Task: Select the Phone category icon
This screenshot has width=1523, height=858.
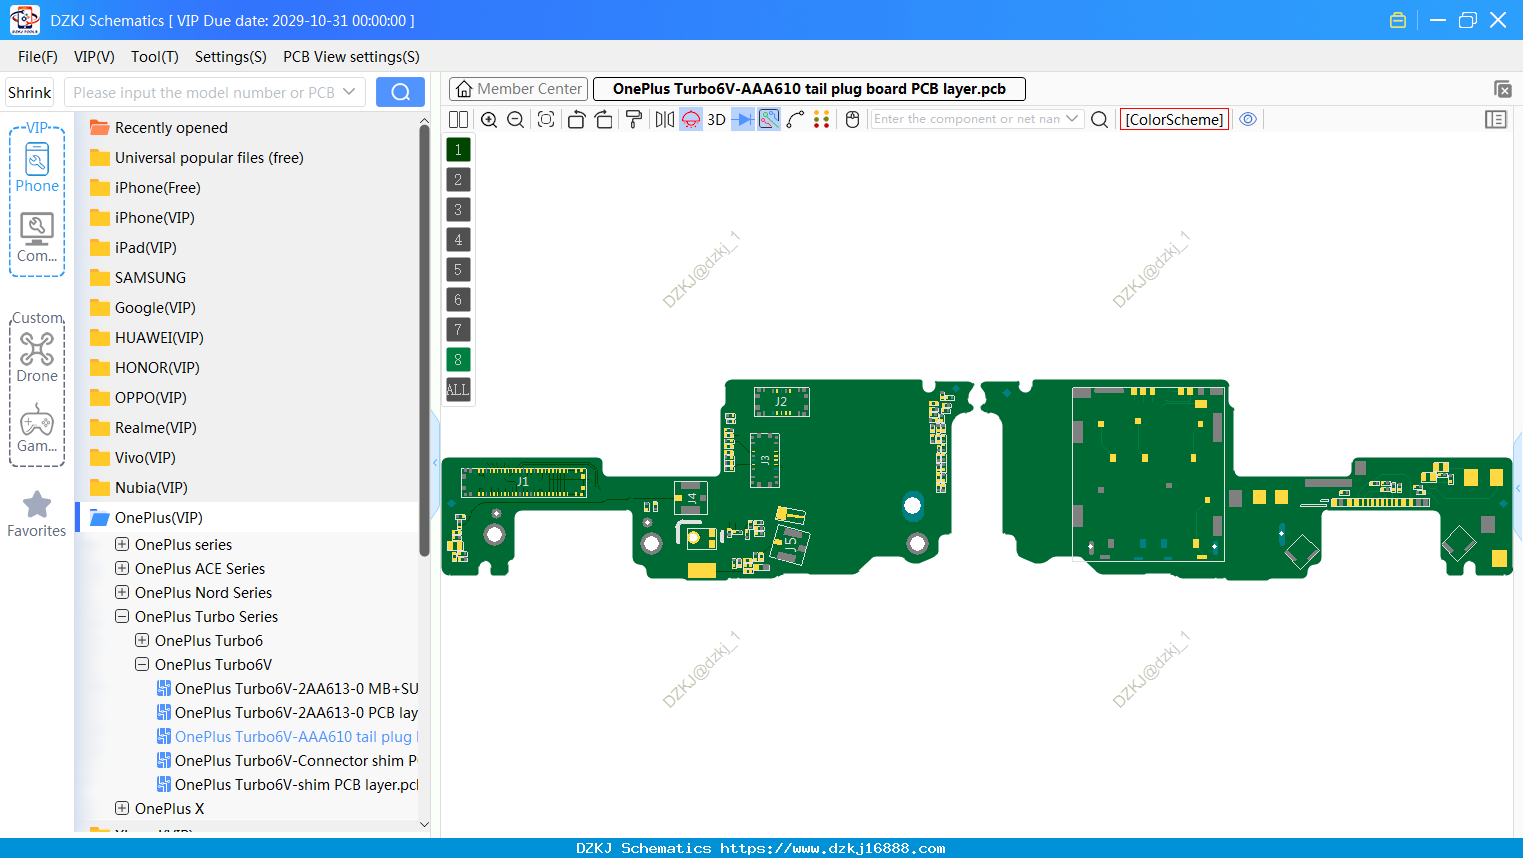Action: pos(37,166)
